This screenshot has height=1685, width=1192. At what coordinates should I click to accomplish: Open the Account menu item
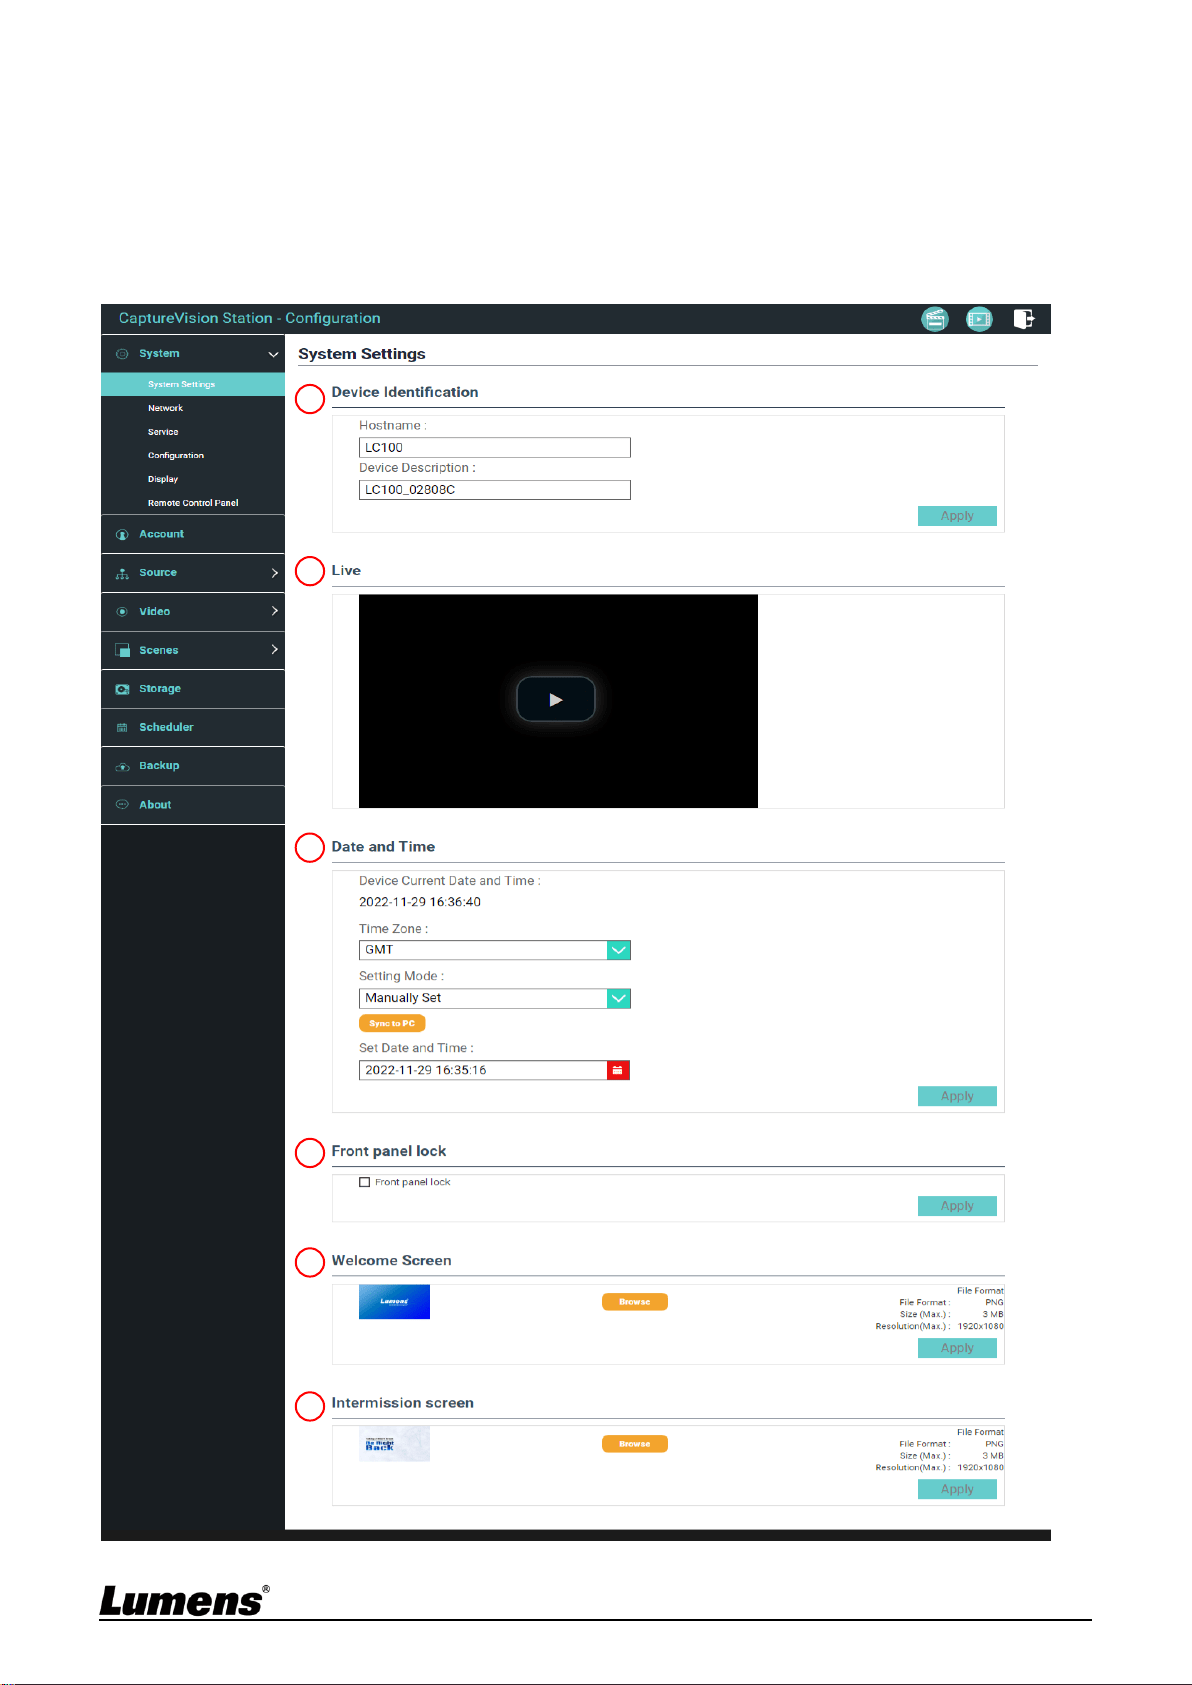pos(193,535)
